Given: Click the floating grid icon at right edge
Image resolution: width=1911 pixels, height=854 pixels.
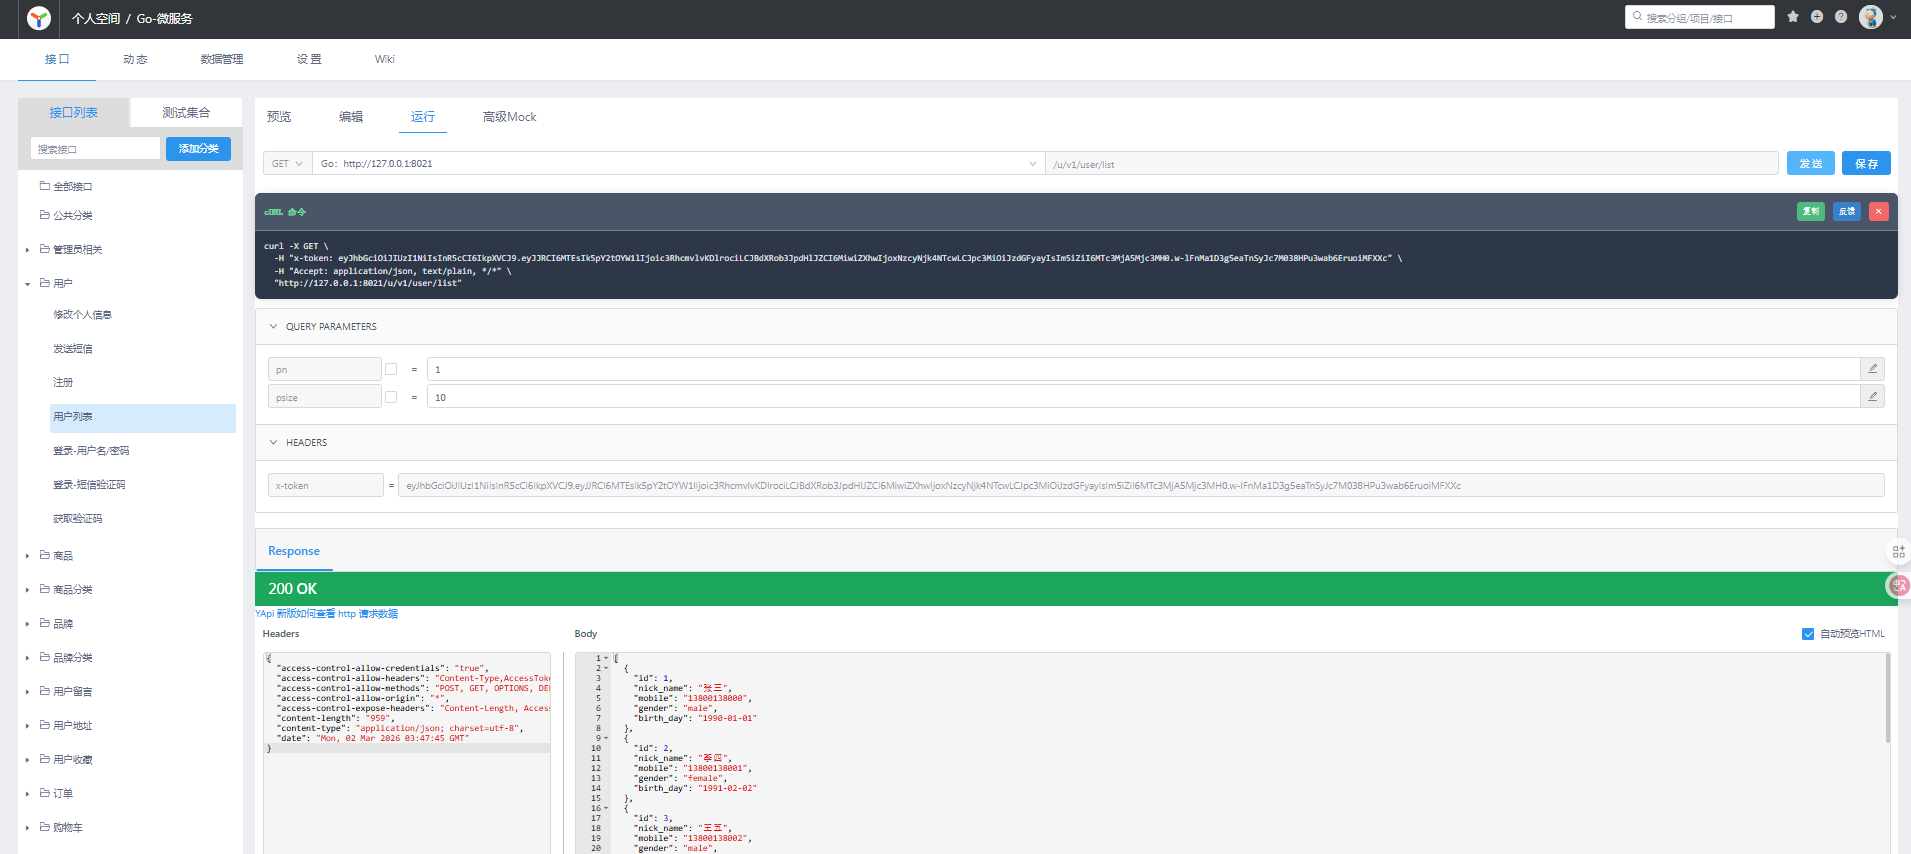Looking at the screenshot, I should coord(1898,551).
